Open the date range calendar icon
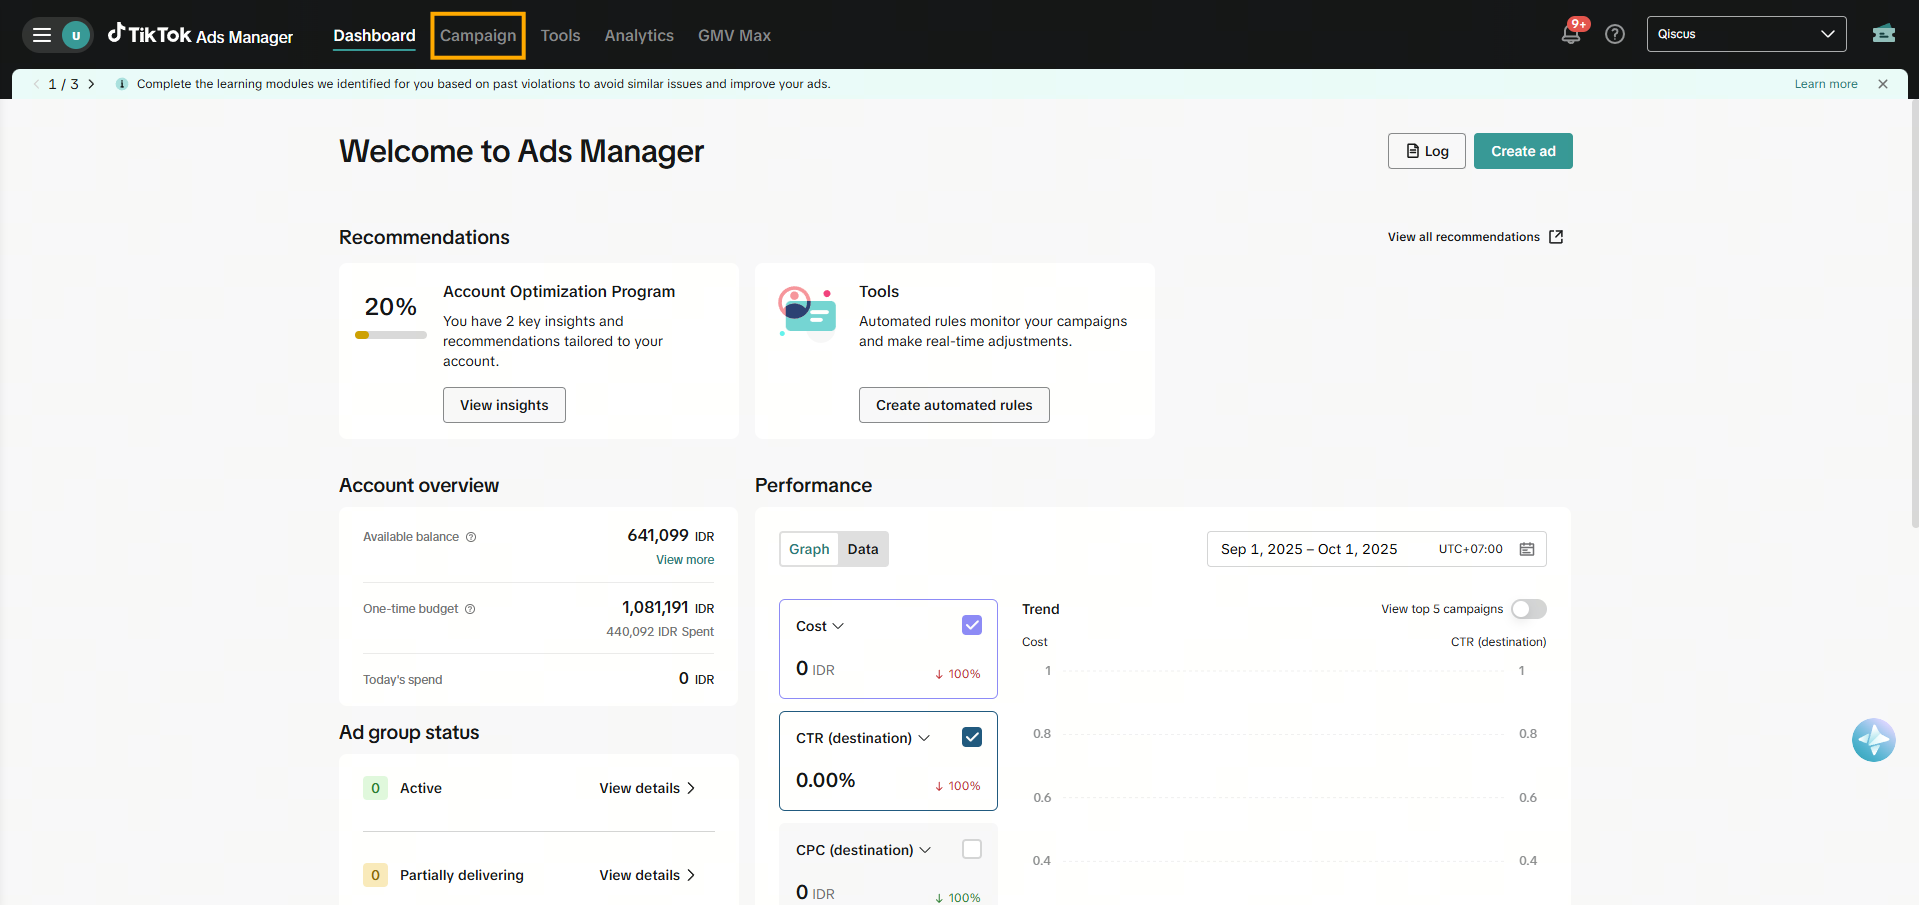The height and width of the screenshot is (905, 1919). (x=1526, y=549)
